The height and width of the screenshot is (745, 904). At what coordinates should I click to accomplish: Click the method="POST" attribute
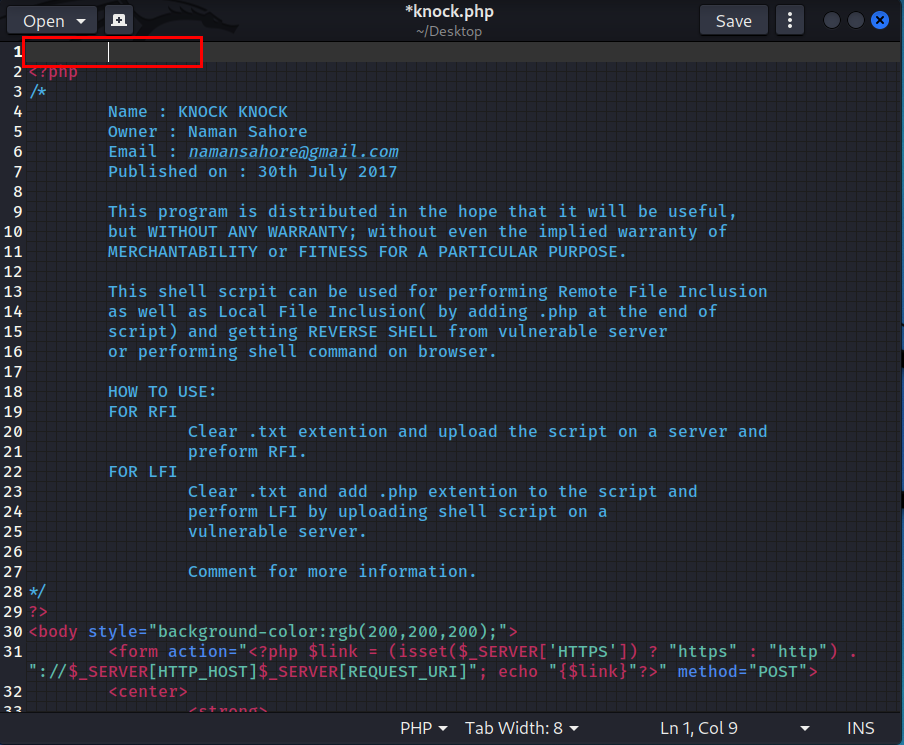tap(747, 672)
